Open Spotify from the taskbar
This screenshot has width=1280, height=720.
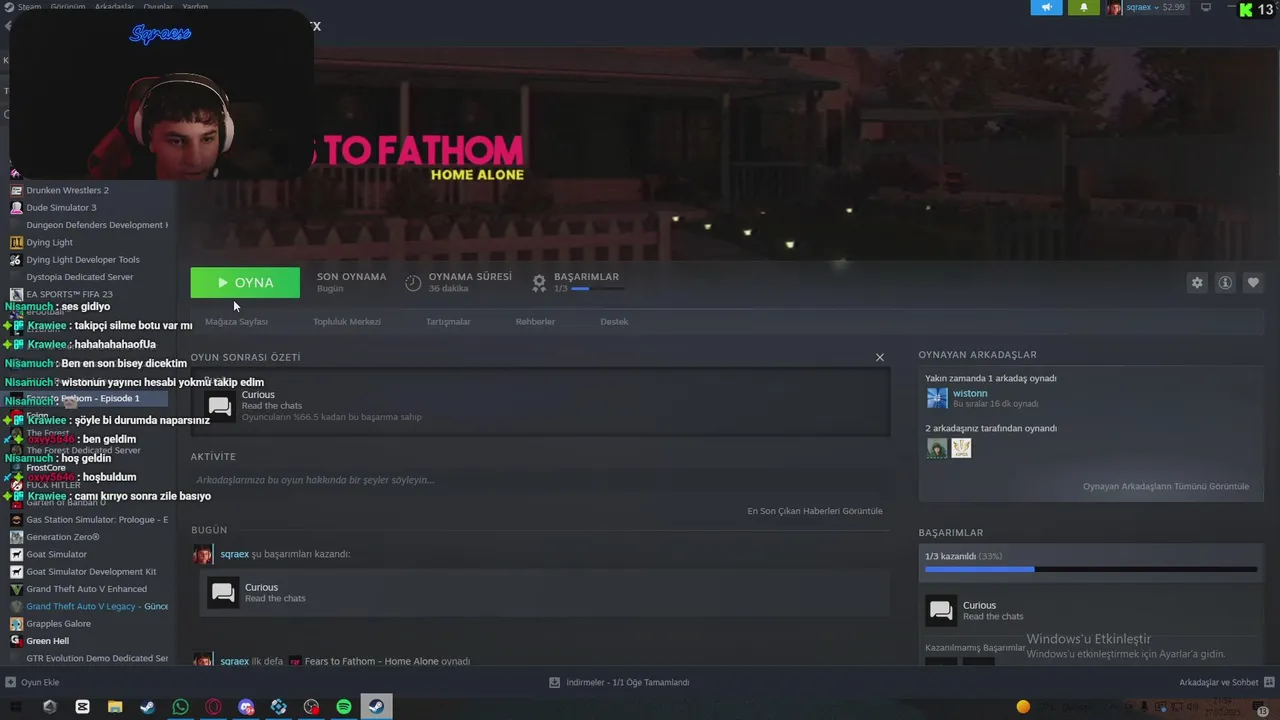click(343, 706)
